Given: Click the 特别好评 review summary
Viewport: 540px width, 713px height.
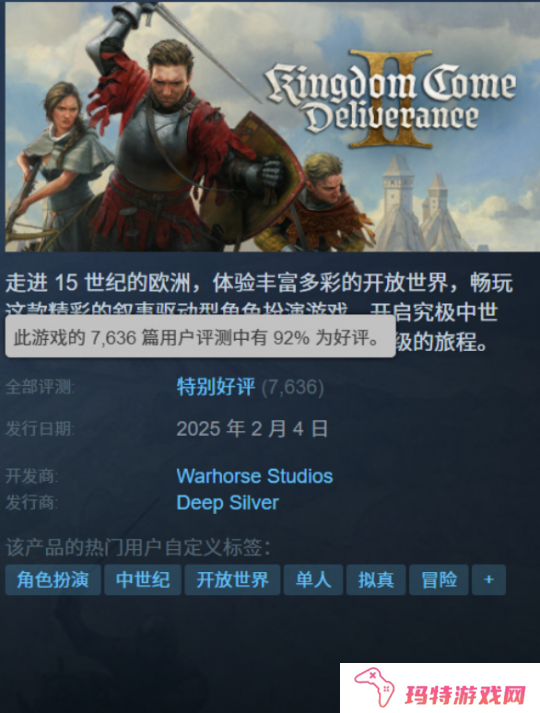Looking at the screenshot, I should tap(216, 387).
